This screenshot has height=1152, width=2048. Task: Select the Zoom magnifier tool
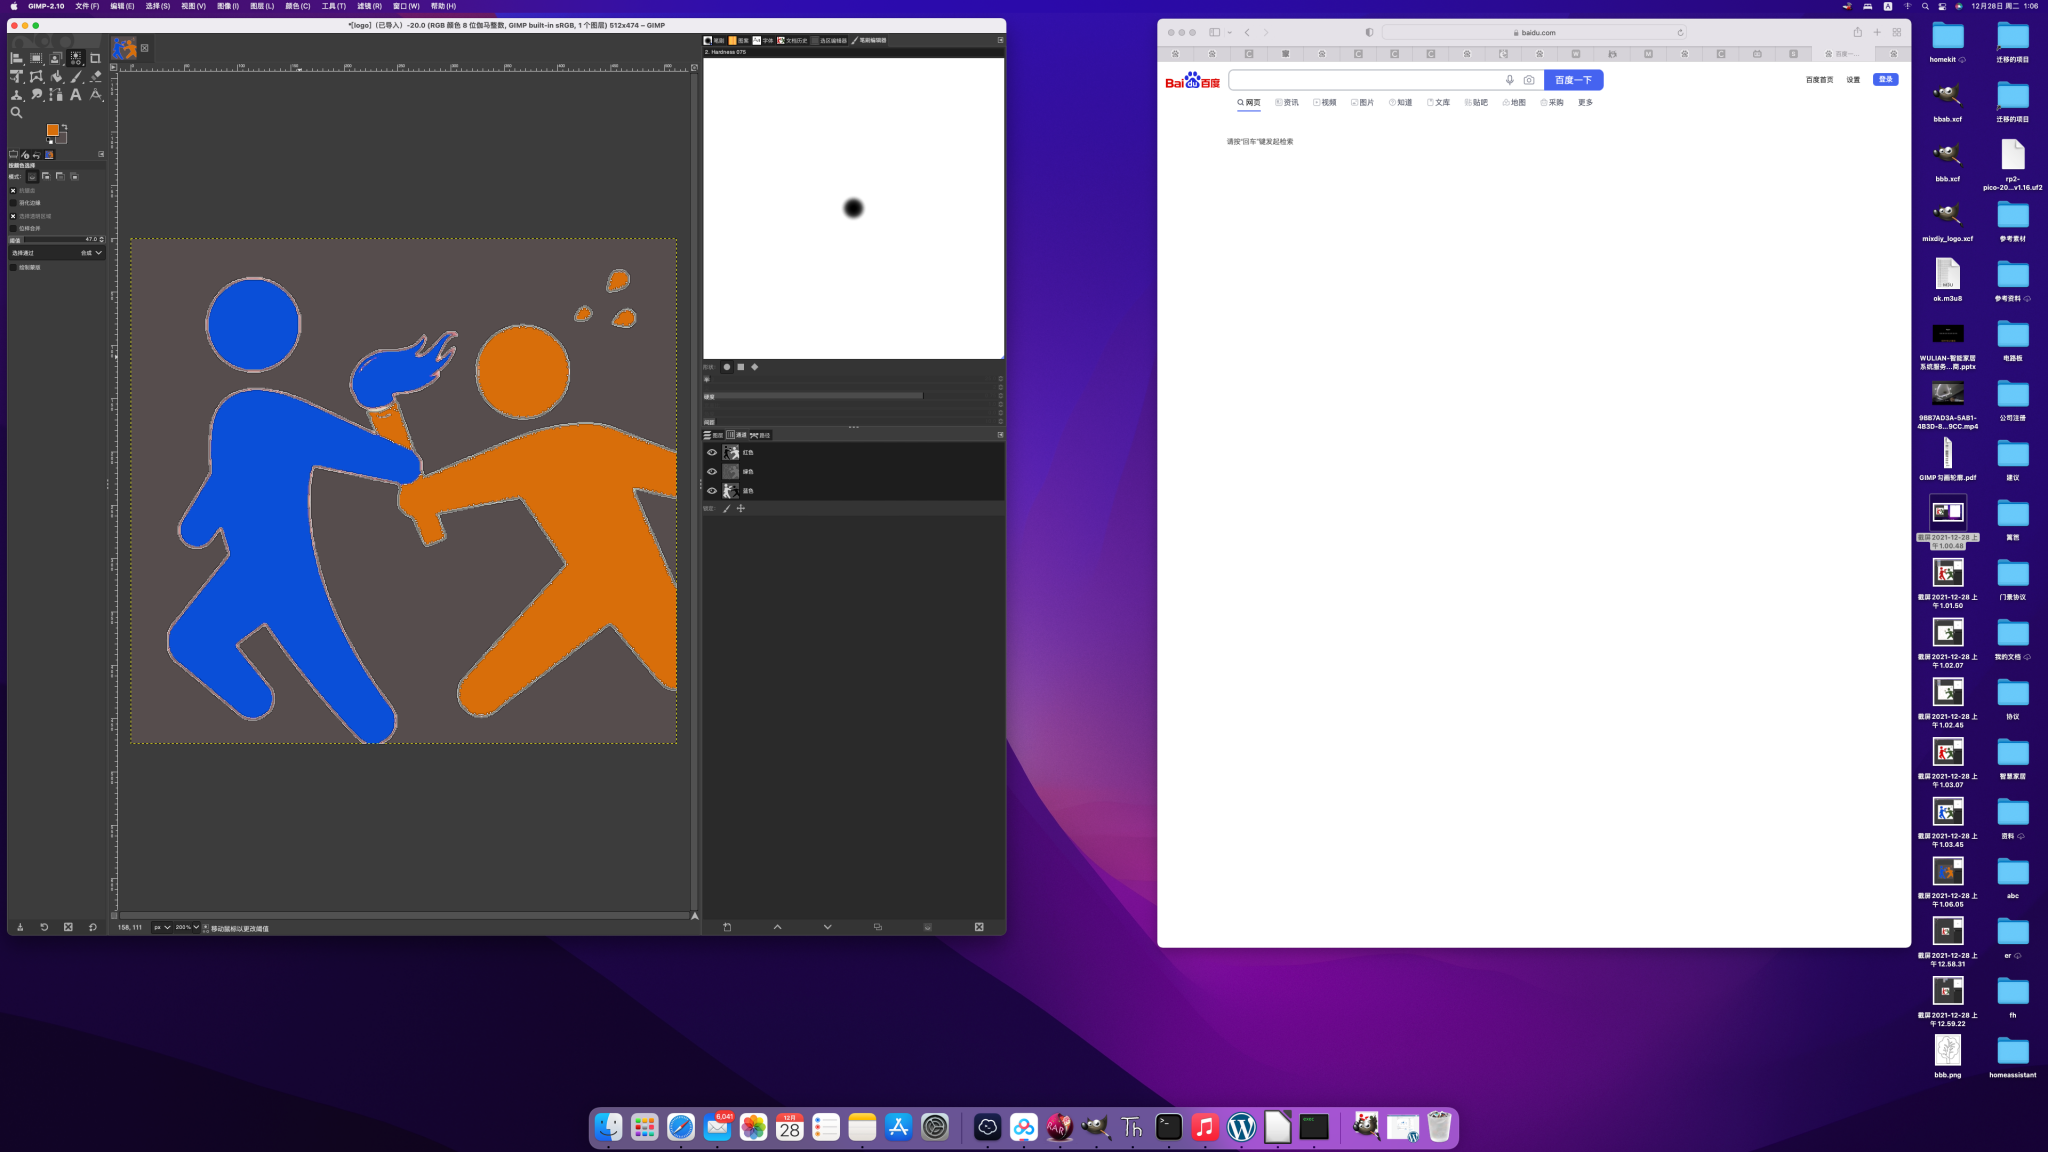(x=16, y=113)
